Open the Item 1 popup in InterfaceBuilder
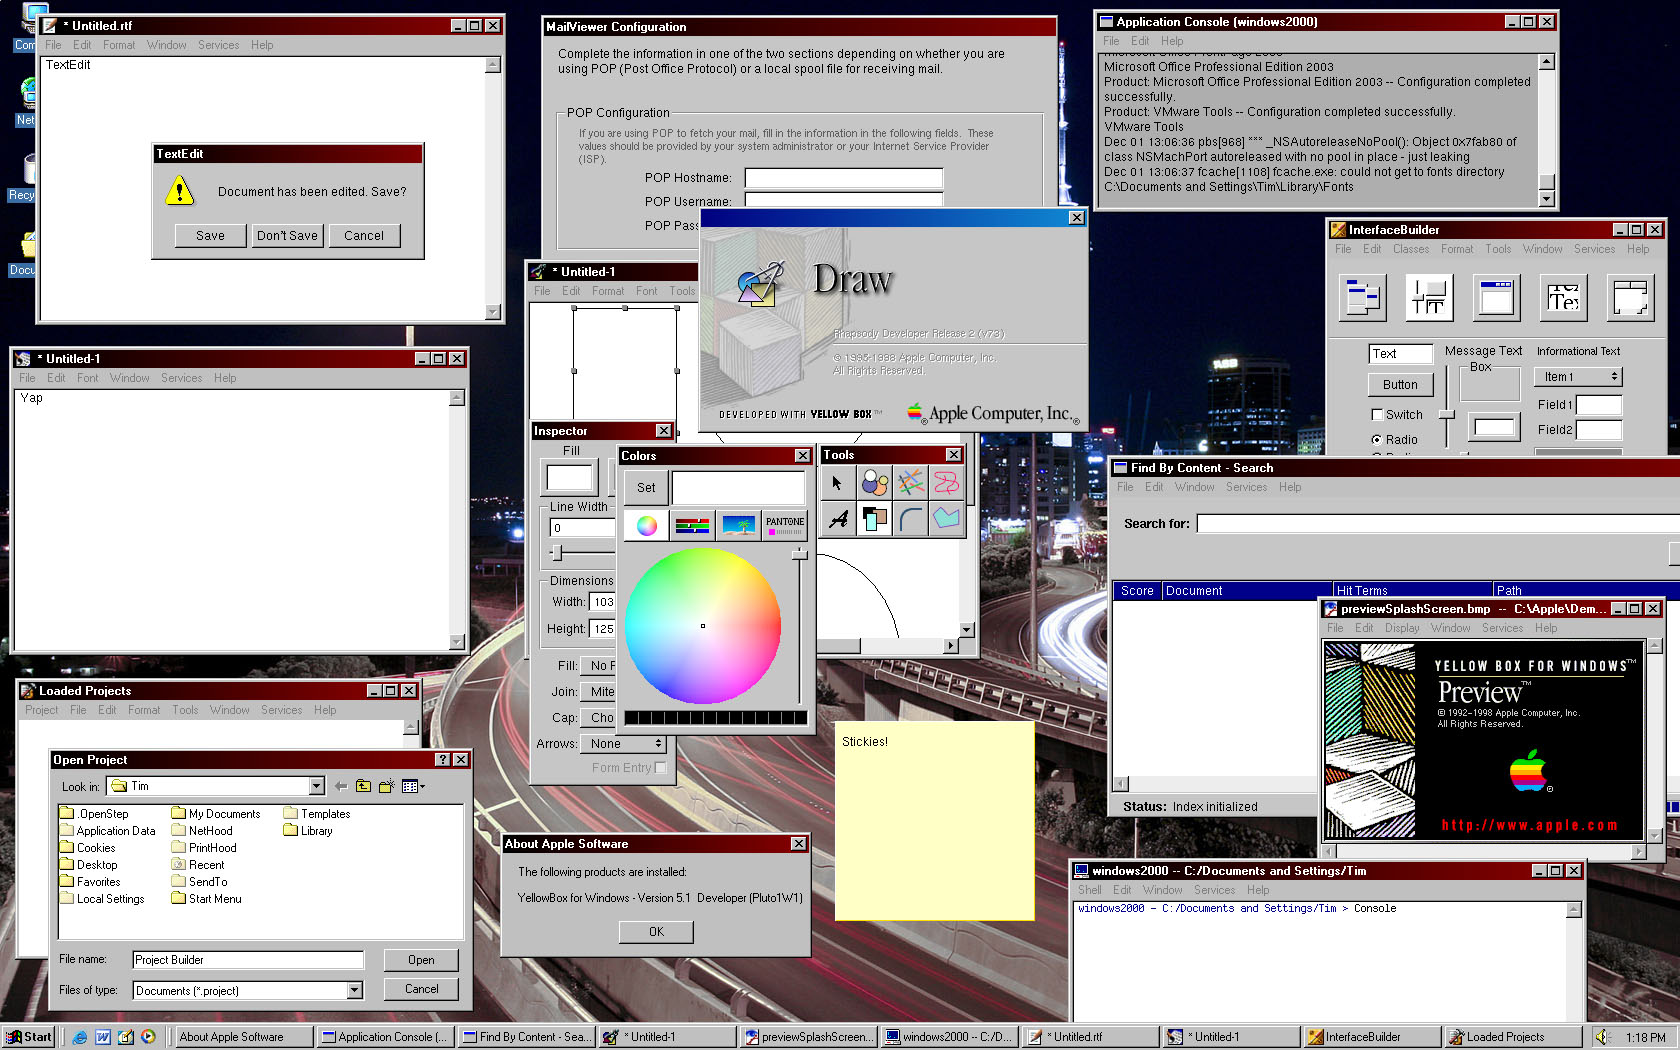 point(1578,377)
